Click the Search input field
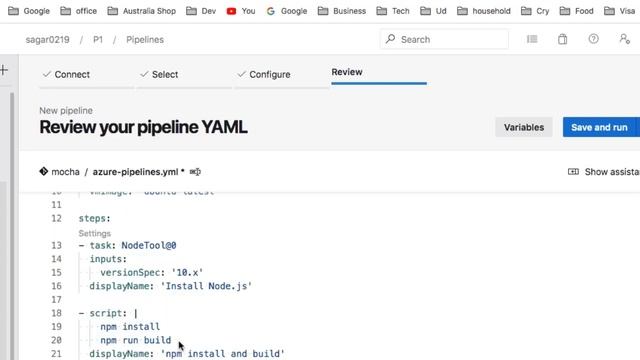 [444, 39]
